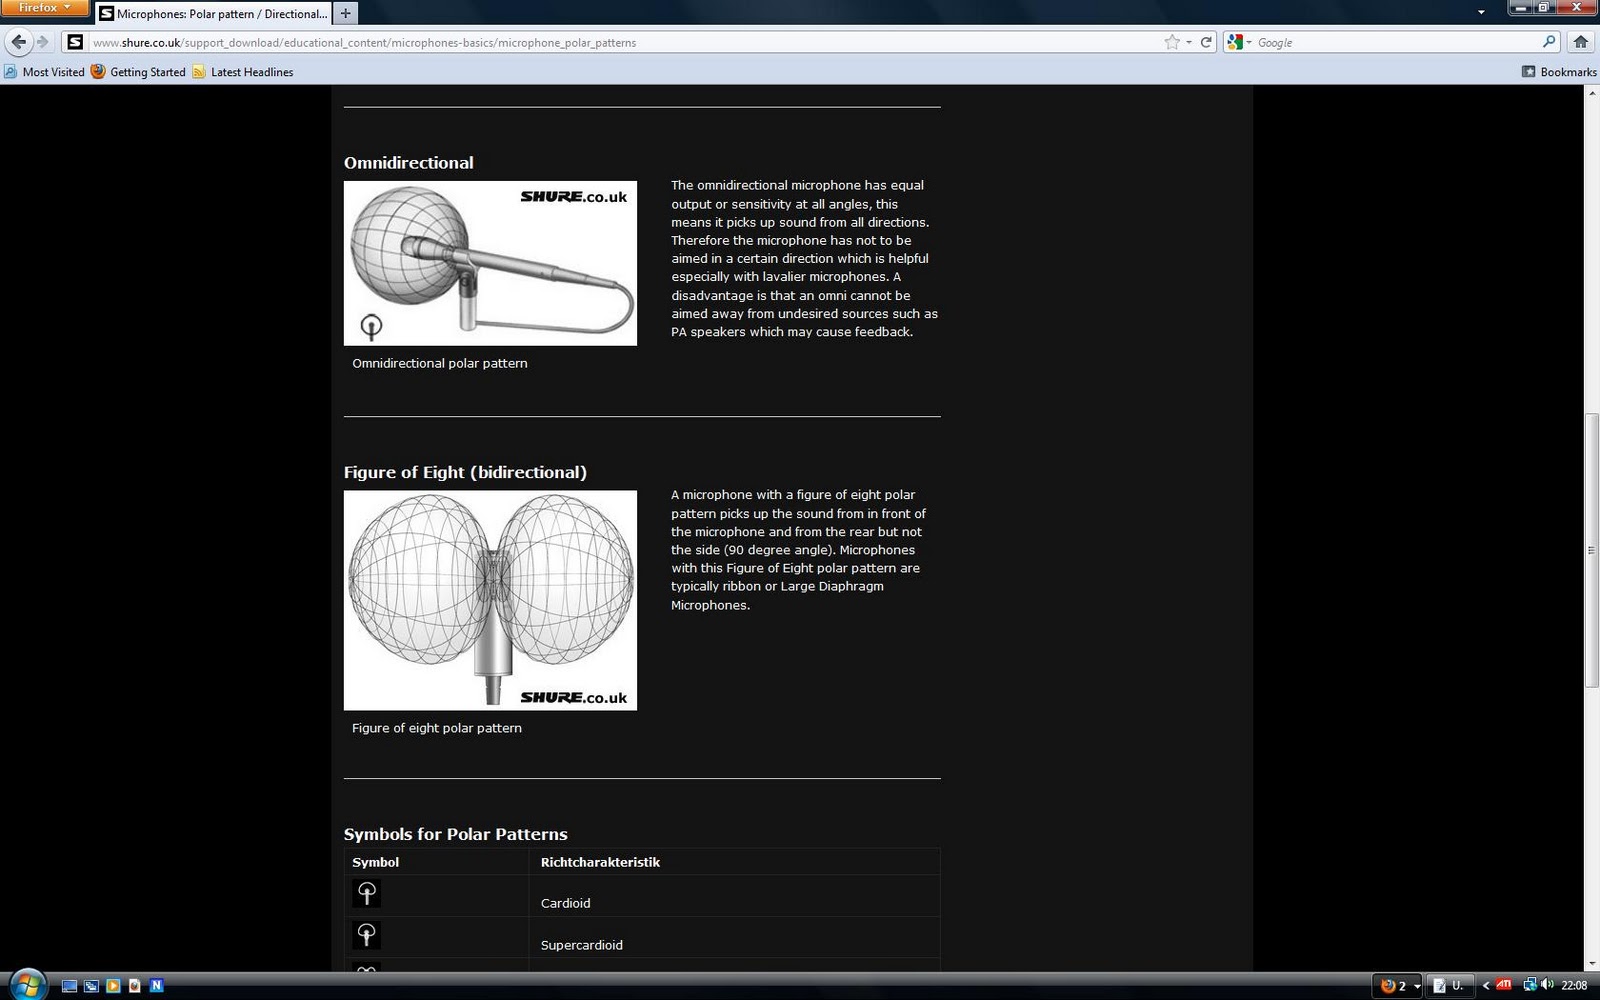This screenshot has height=1000, width=1600.
Task: Click the Symbols for Polar Patterns heading
Action: tap(455, 834)
